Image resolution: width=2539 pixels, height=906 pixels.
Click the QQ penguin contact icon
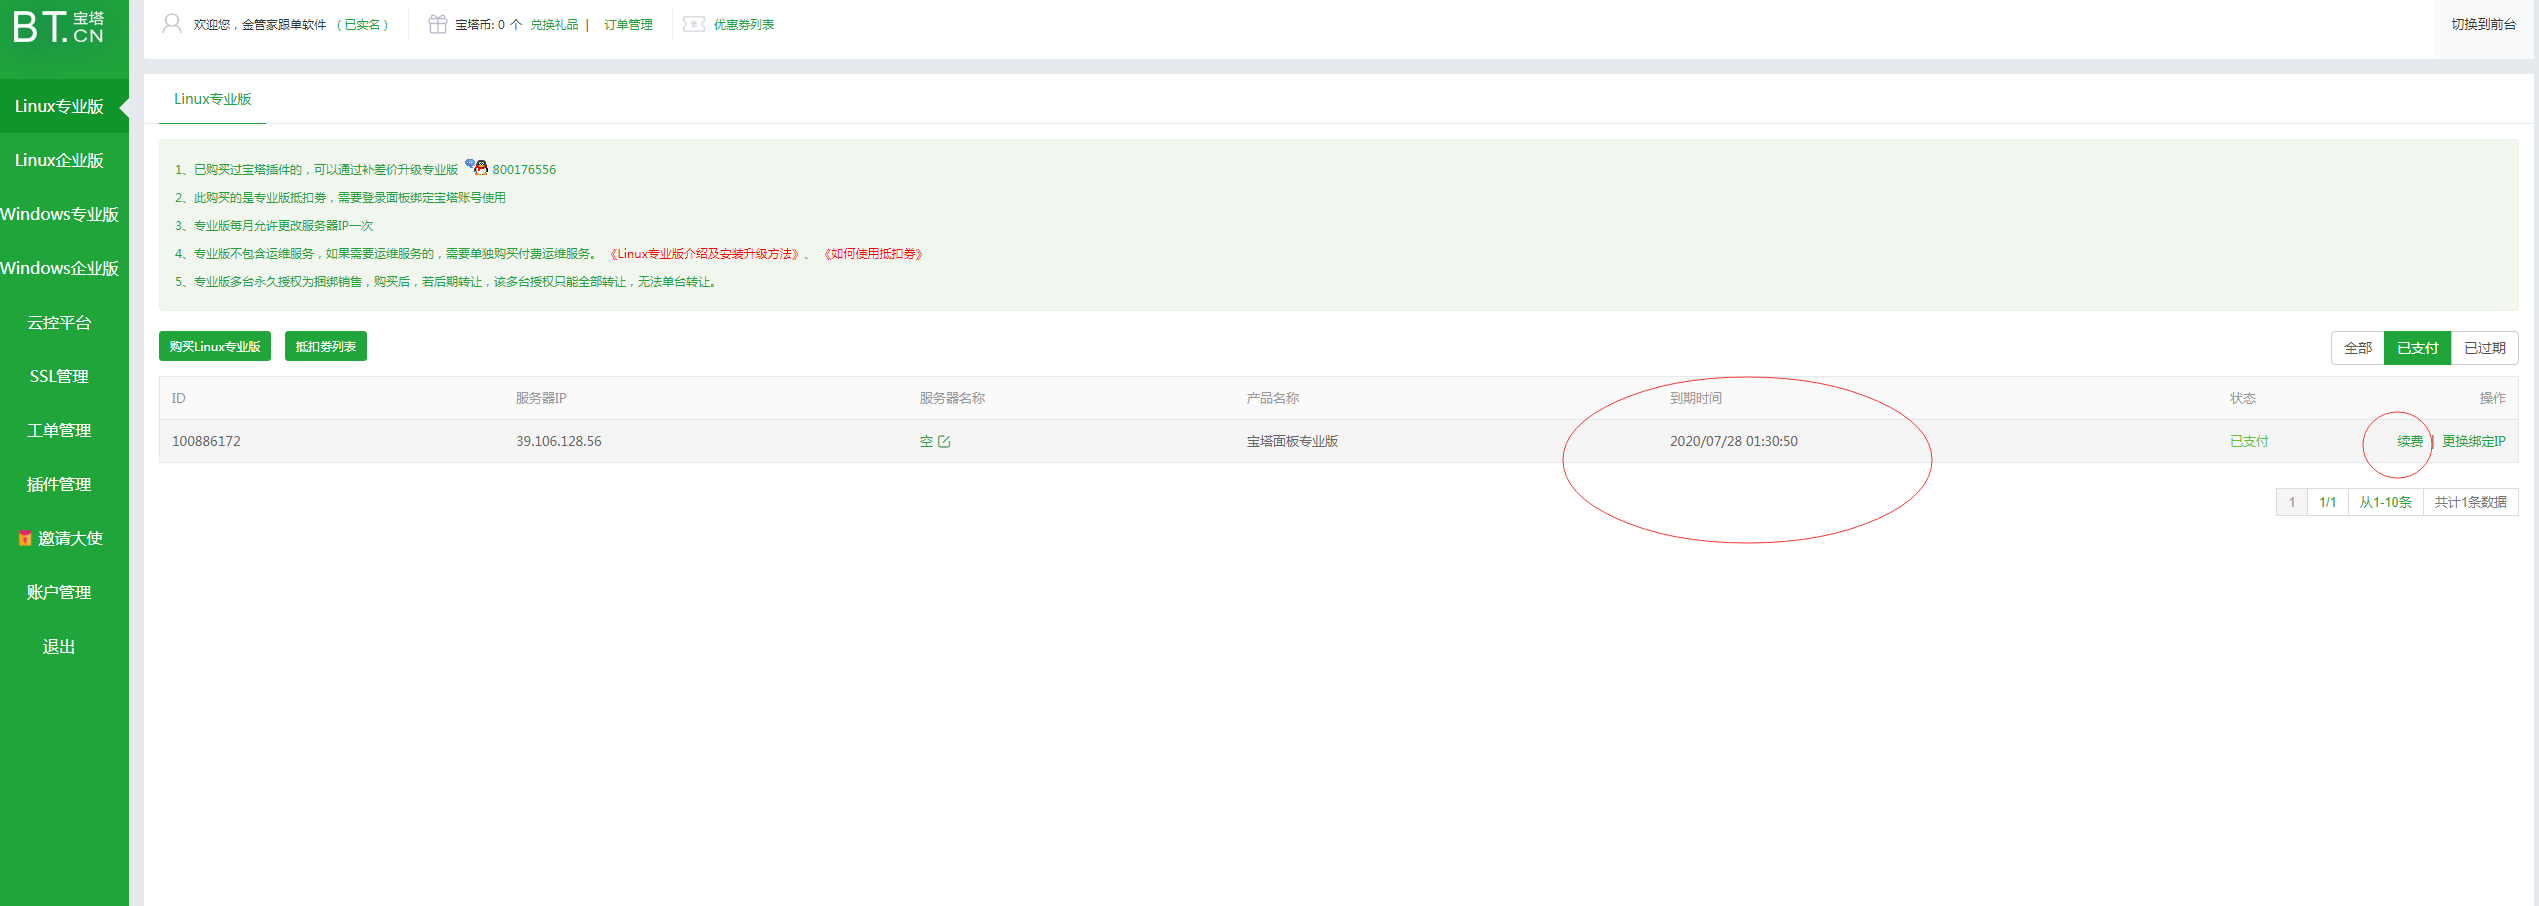[476, 166]
